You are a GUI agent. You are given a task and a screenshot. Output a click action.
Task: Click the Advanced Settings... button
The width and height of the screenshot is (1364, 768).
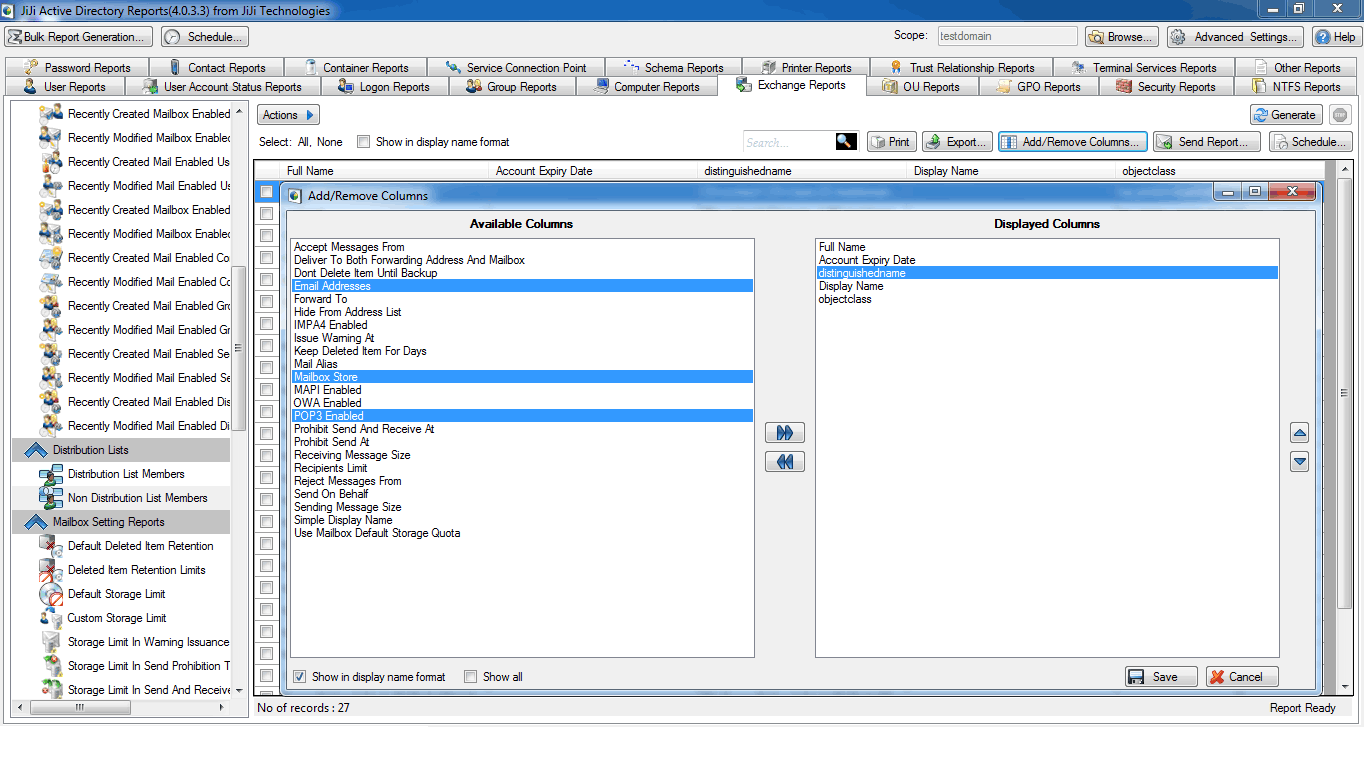[x=1236, y=37]
